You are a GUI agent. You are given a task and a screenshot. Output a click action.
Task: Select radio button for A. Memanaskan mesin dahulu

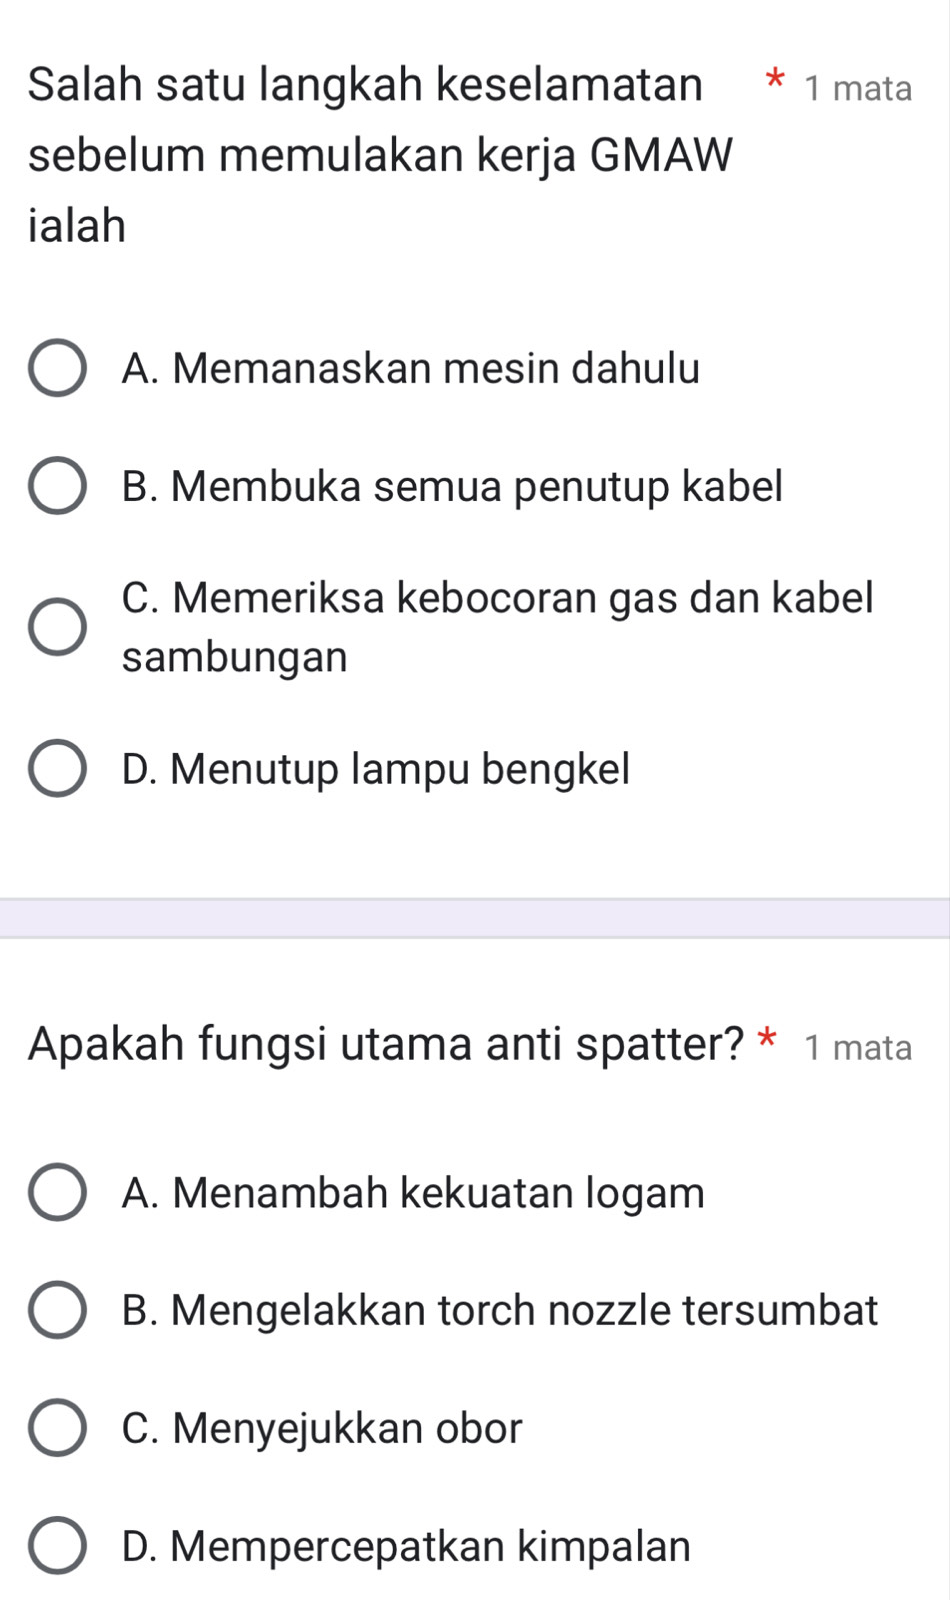click(57, 369)
